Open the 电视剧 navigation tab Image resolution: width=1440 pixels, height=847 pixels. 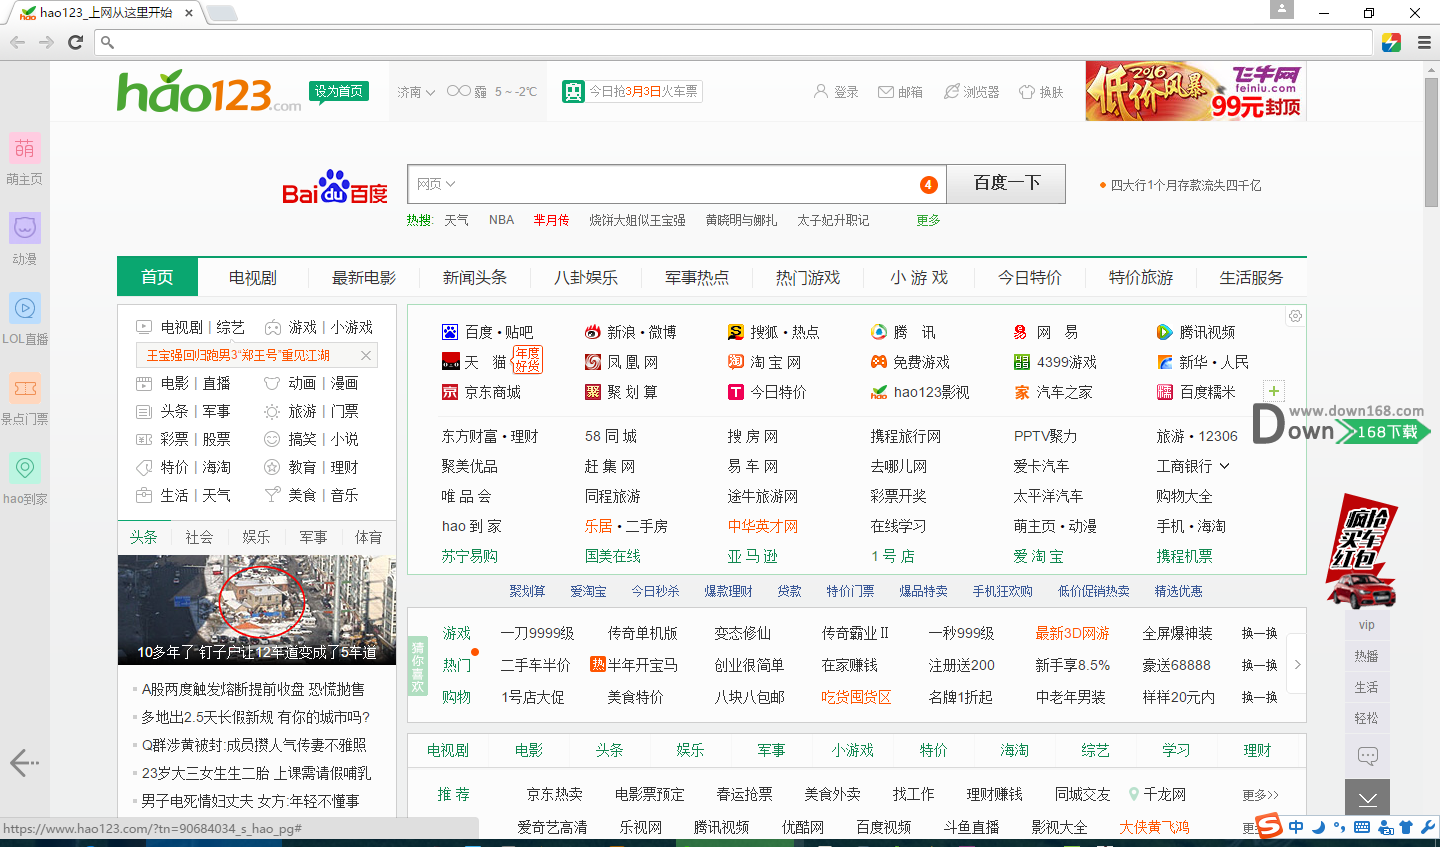click(x=252, y=277)
